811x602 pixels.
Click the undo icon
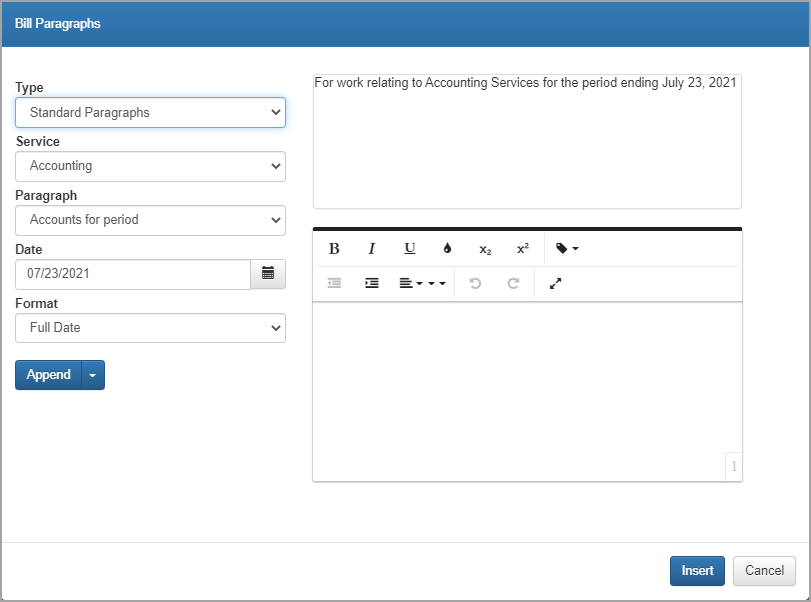475,283
